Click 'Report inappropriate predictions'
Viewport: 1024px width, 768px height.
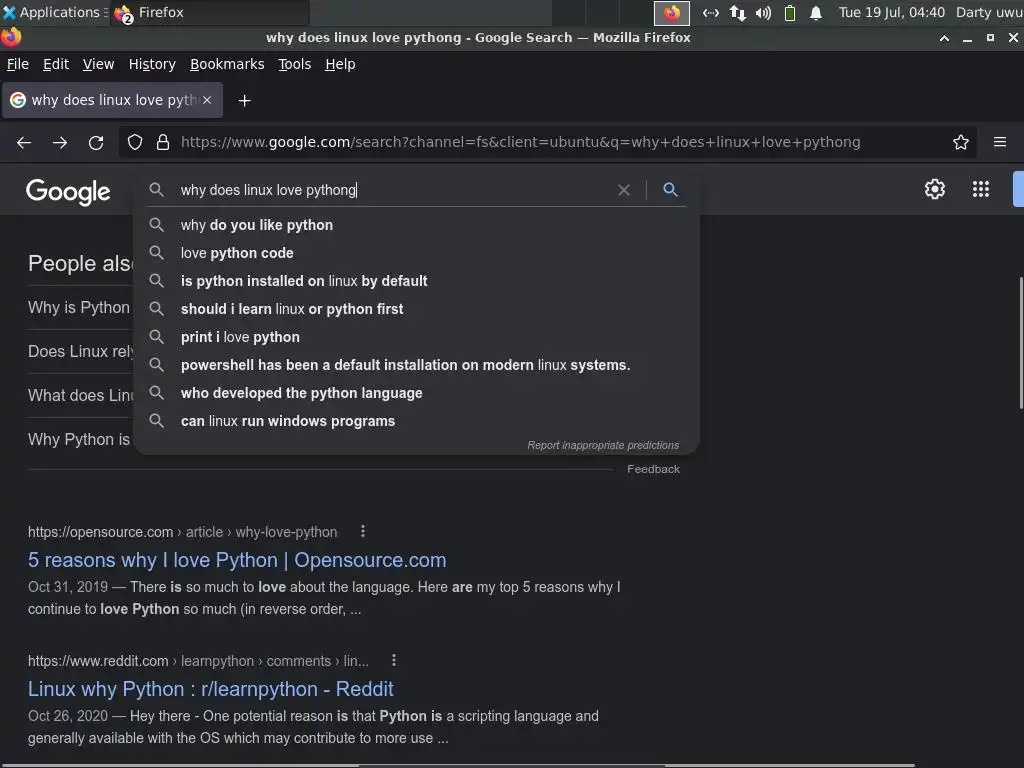(x=603, y=445)
